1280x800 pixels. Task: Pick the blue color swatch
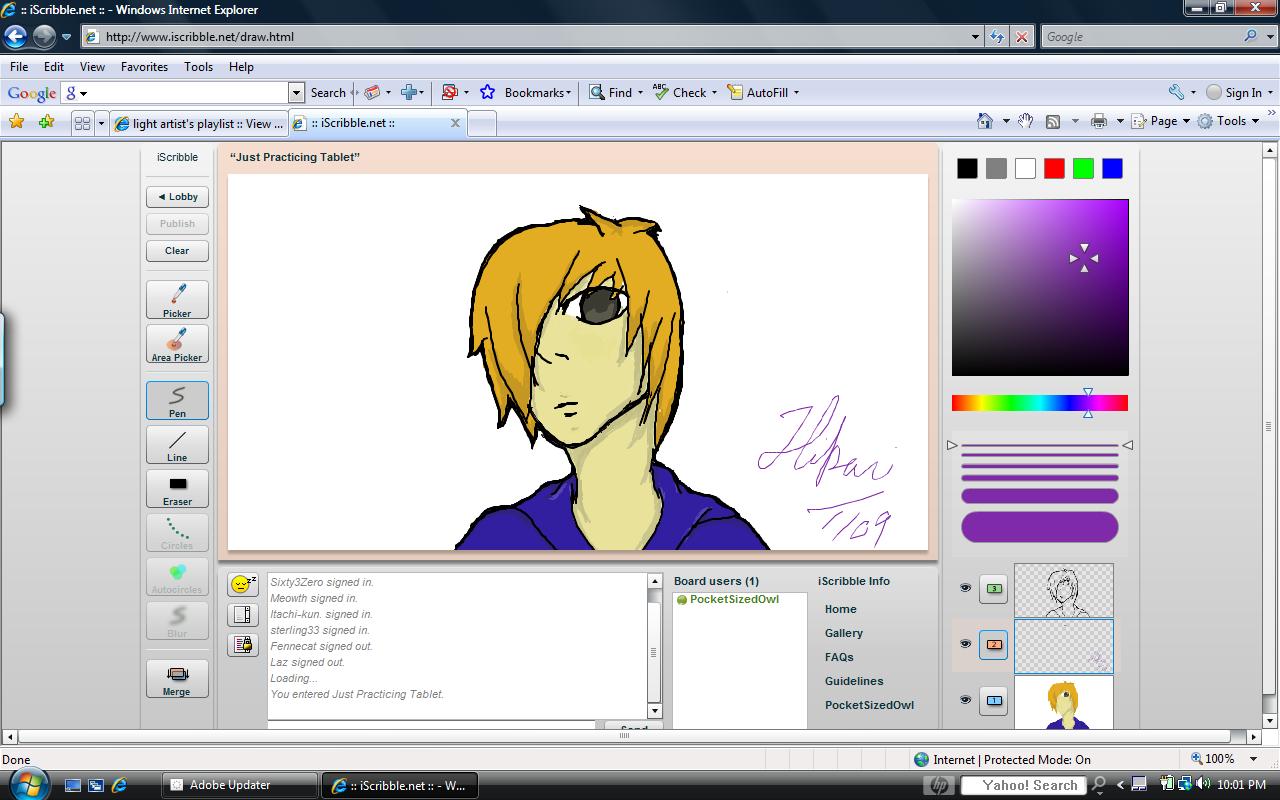point(1112,168)
